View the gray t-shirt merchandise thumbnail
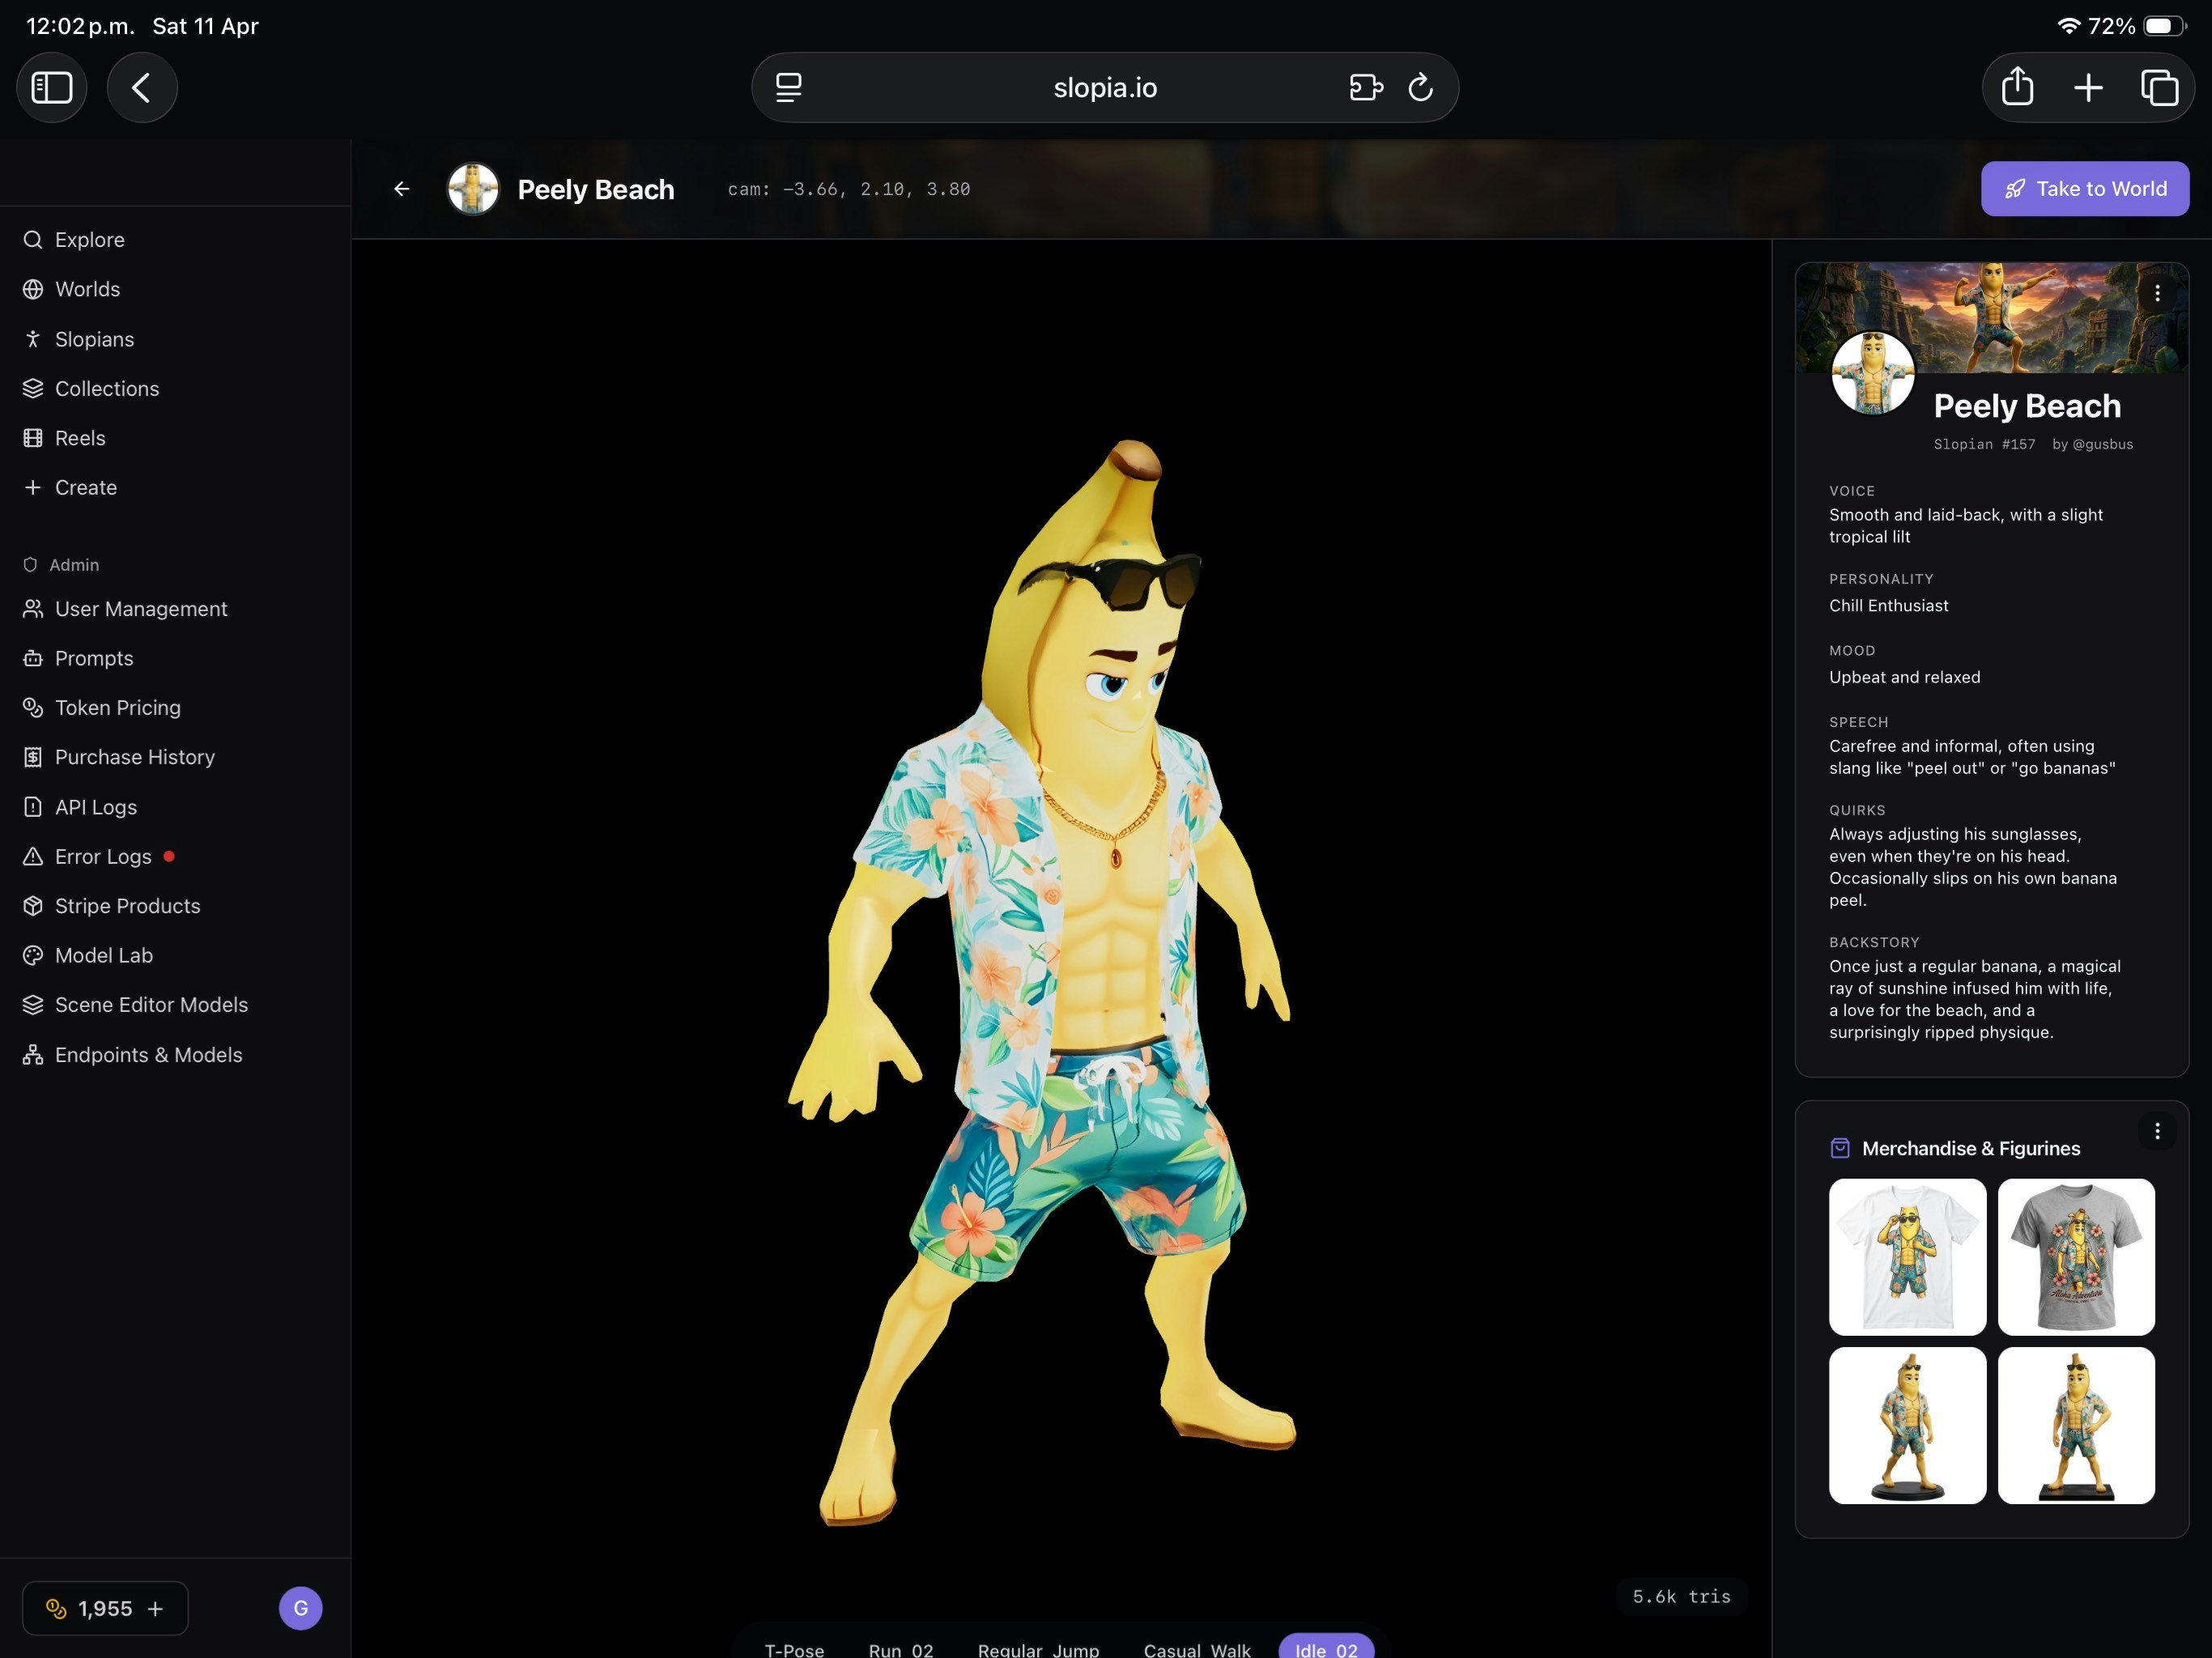Viewport: 2212px width, 1658px height. click(x=2076, y=1257)
